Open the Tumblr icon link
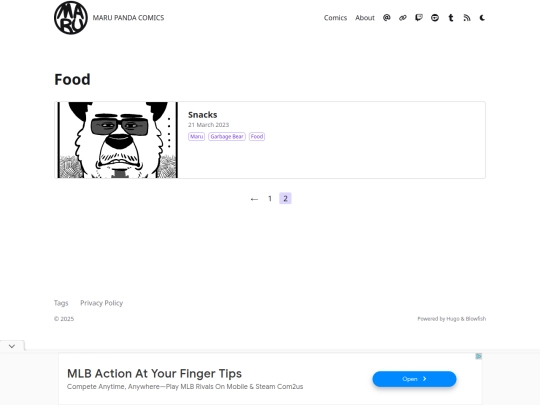 451,18
